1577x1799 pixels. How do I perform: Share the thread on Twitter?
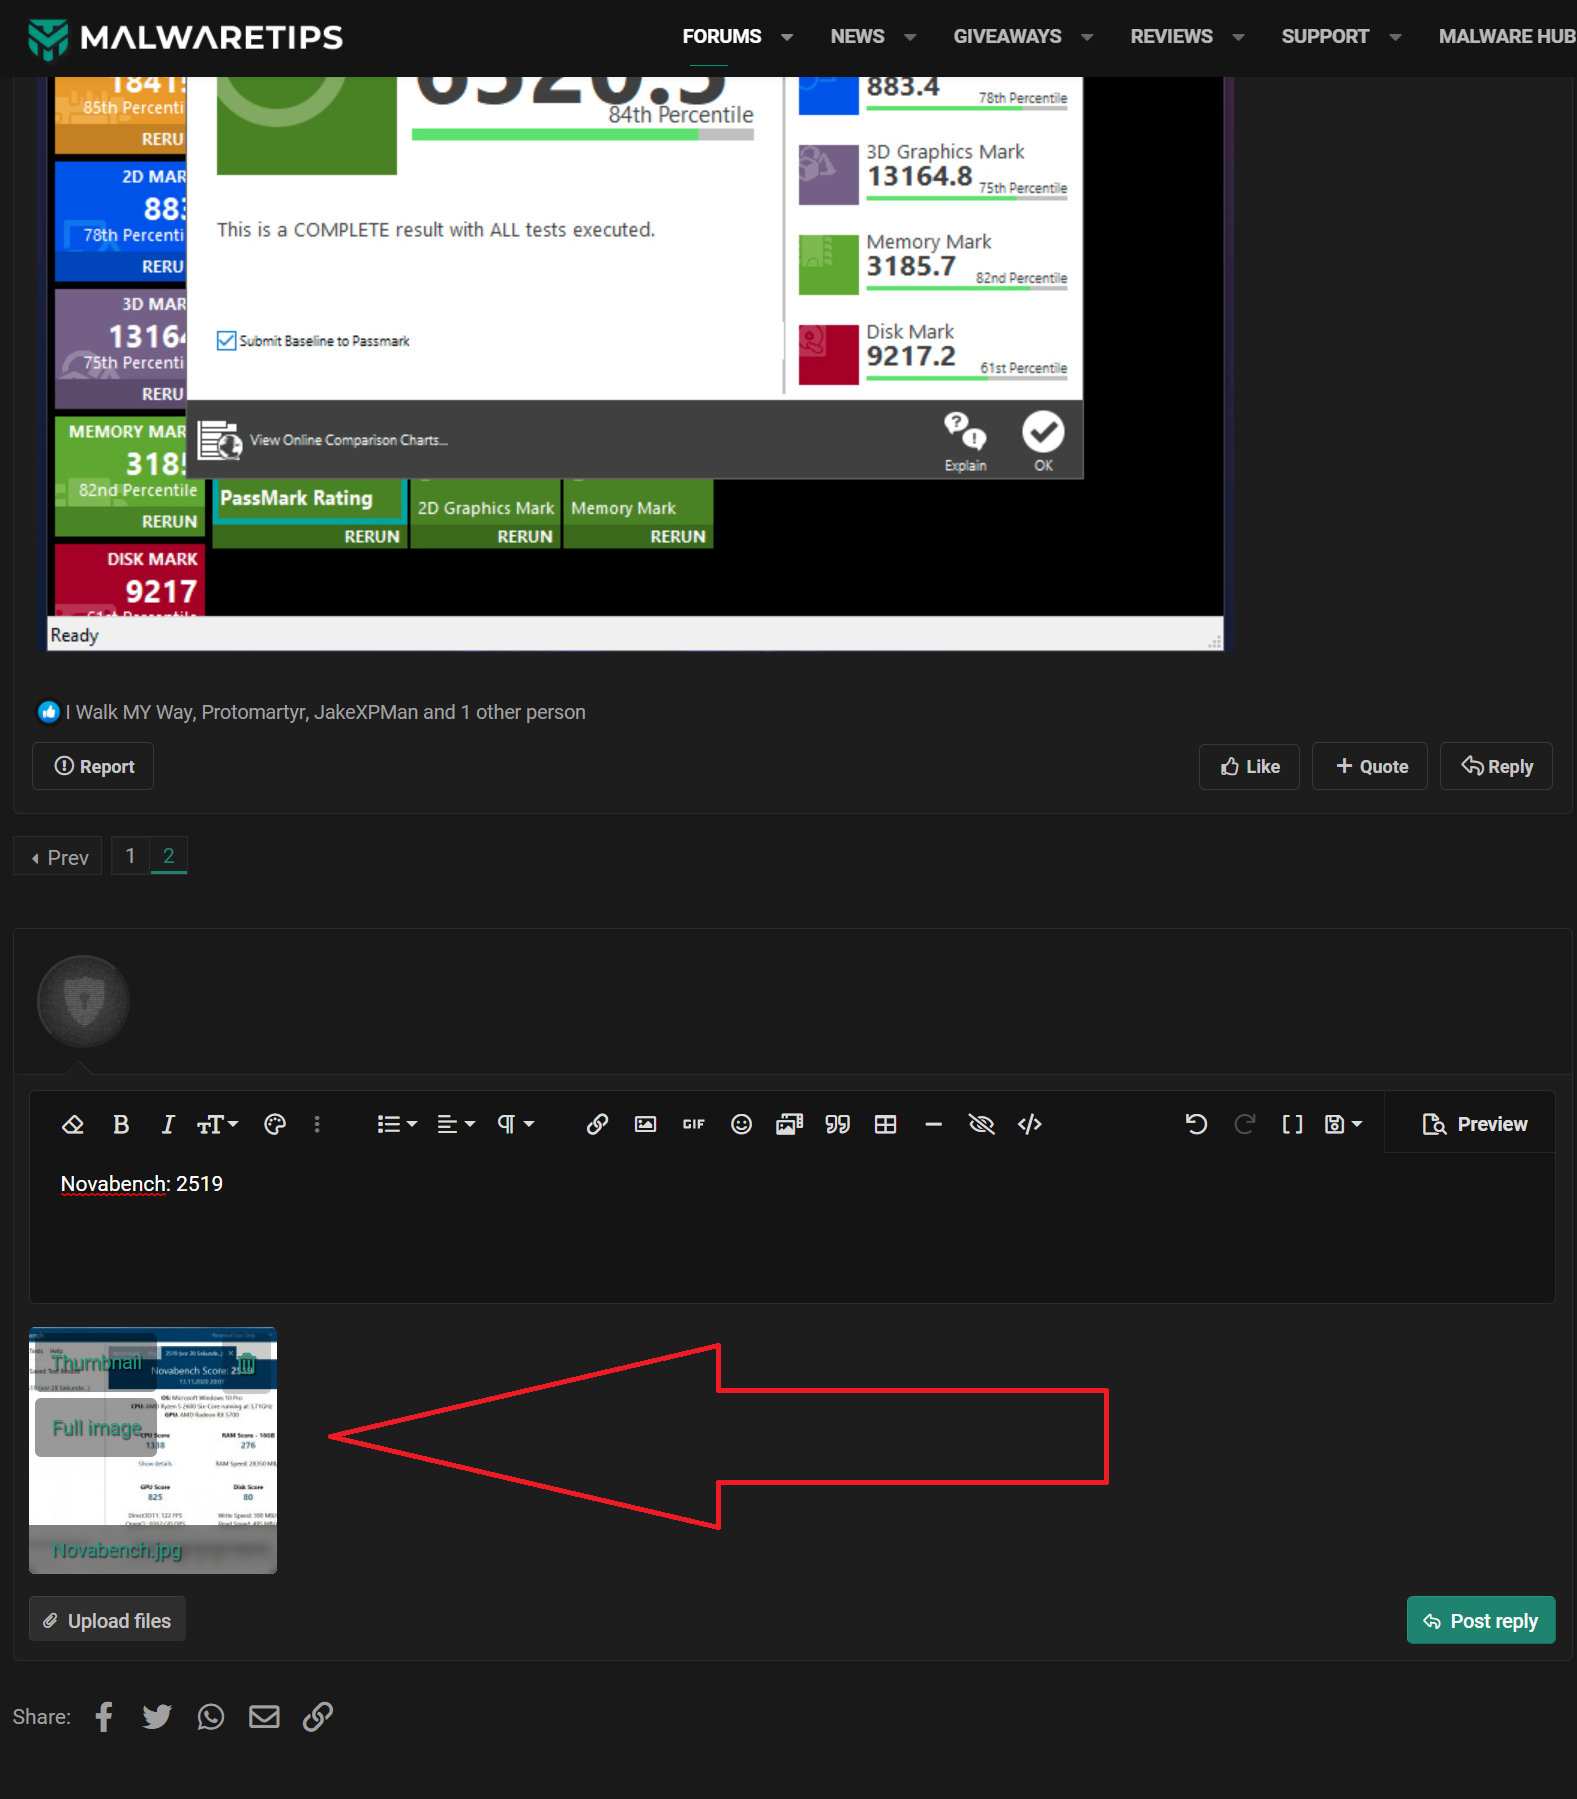[157, 1717]
